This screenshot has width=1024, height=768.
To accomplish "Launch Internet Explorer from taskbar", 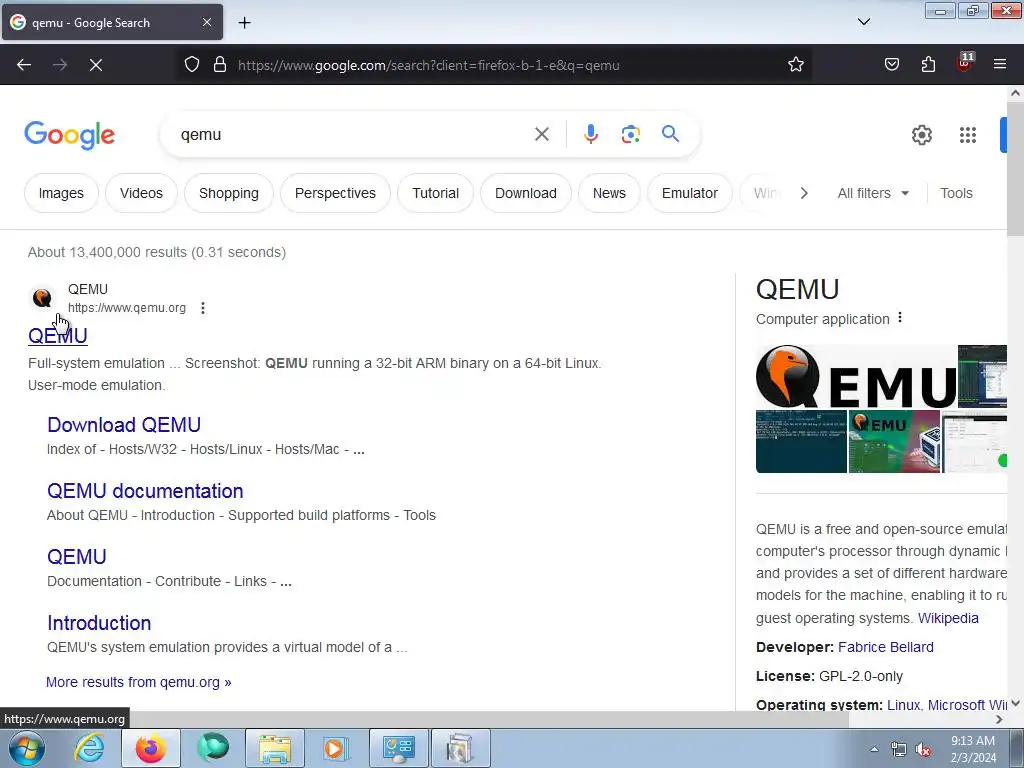I will click(88, 748).
